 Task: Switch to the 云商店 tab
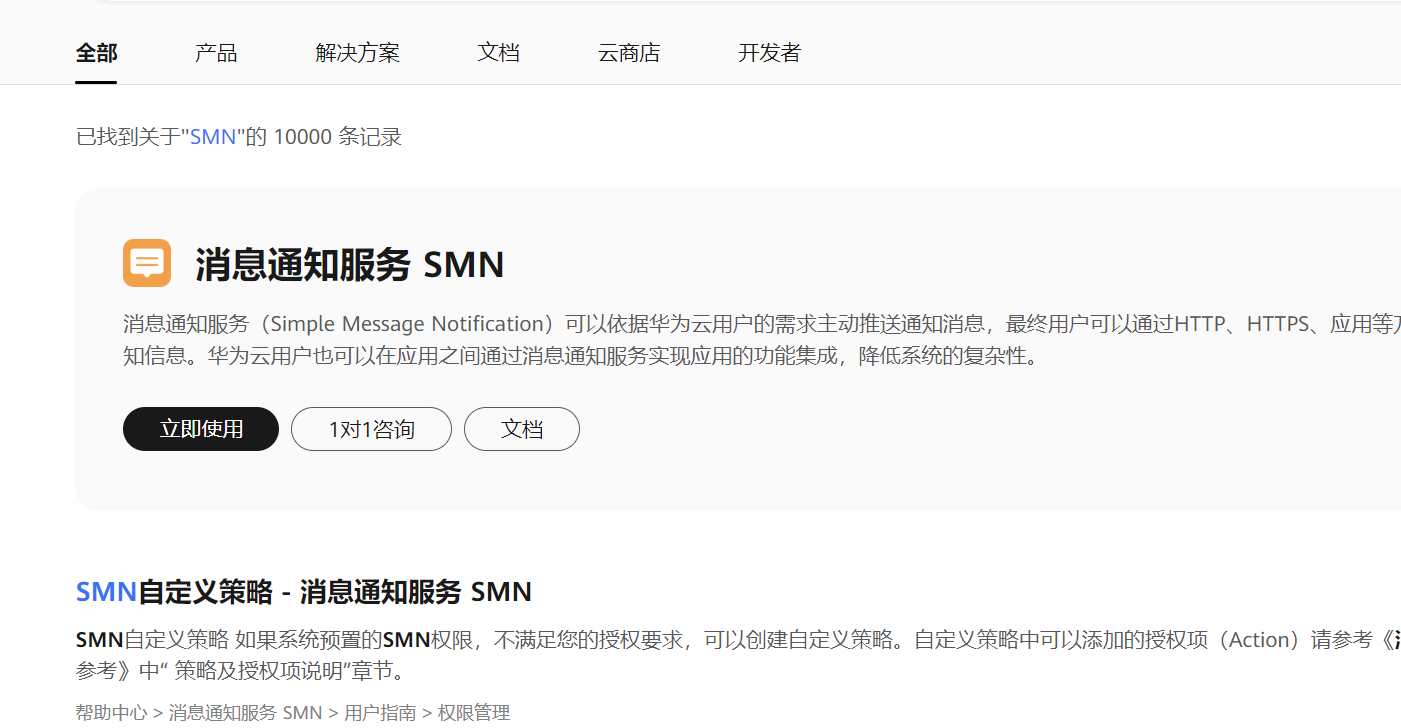pyautogui.click(x=628, y=53)
